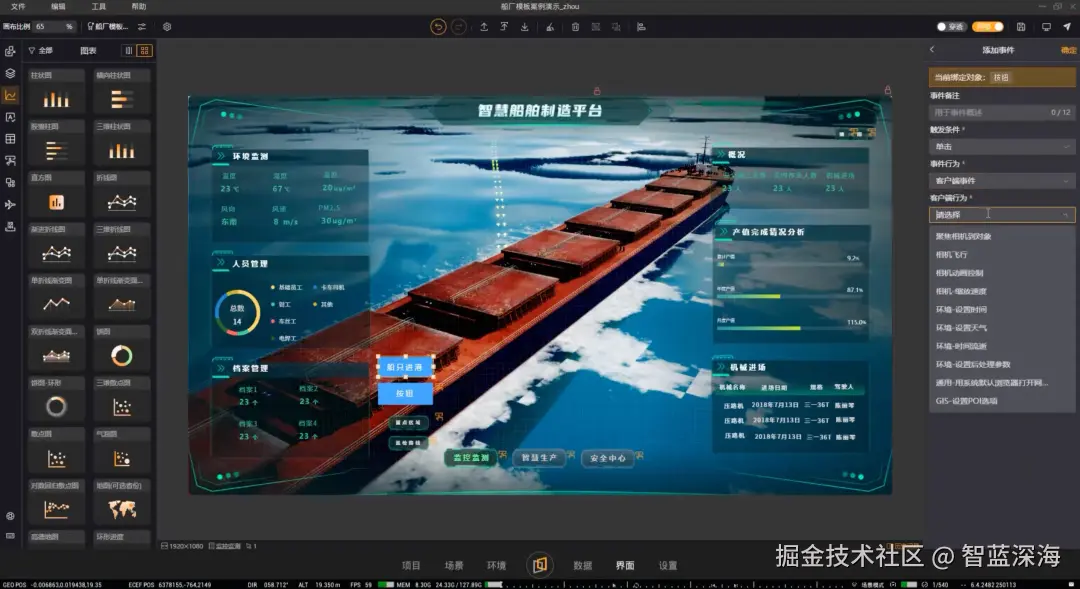Click the undo arrow in the toolbar
The width and height of the screenshot is (1080, 589).
coord(438,27)
